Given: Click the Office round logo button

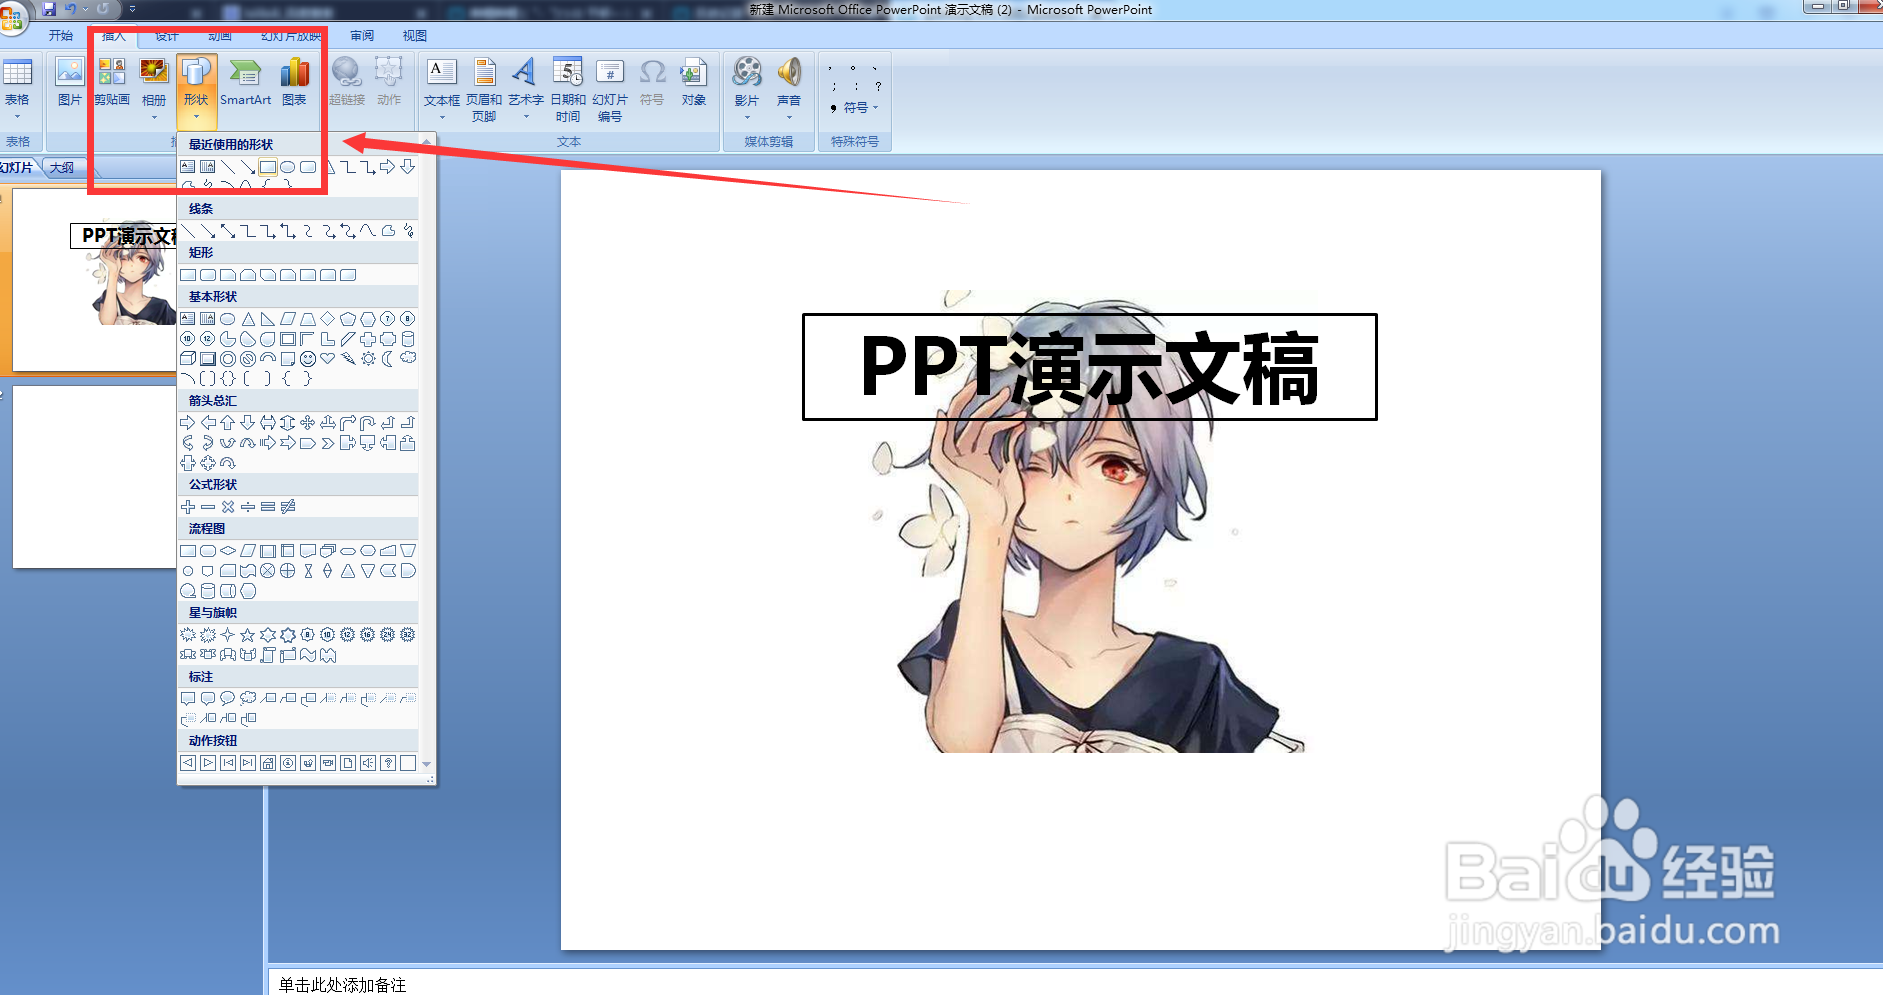Looking at the screenshot, I should [13, 17].
